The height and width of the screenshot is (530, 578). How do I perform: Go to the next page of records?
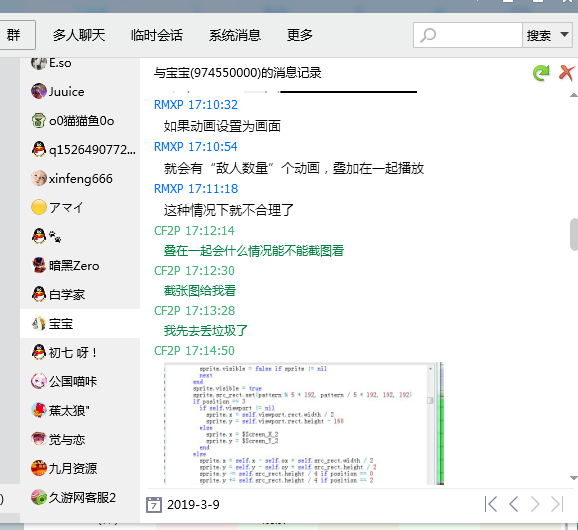tap(535, 504)
